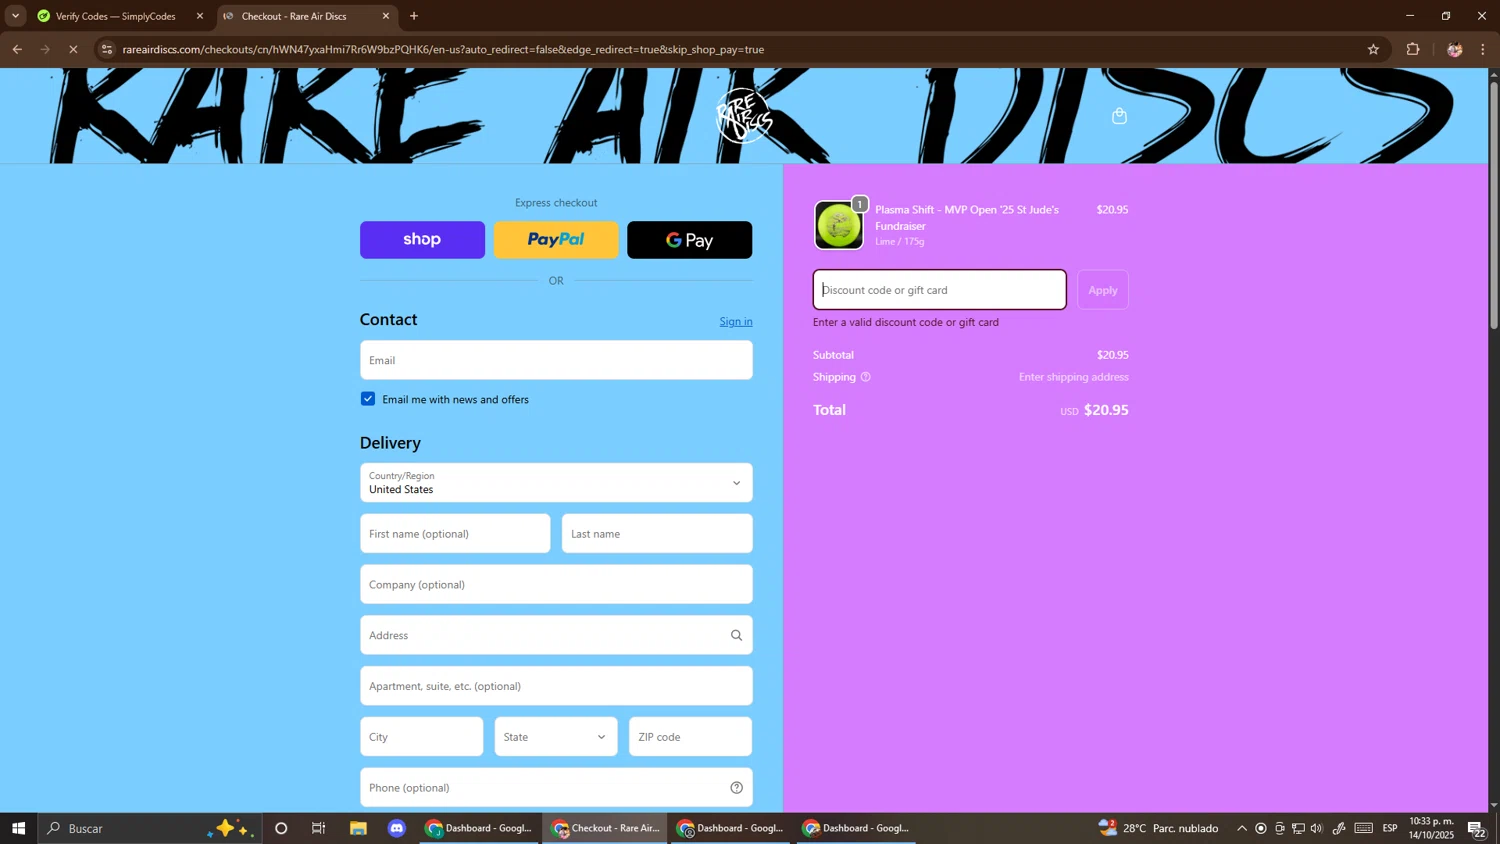Pay with the Shop Pay button

coord(422,240)
